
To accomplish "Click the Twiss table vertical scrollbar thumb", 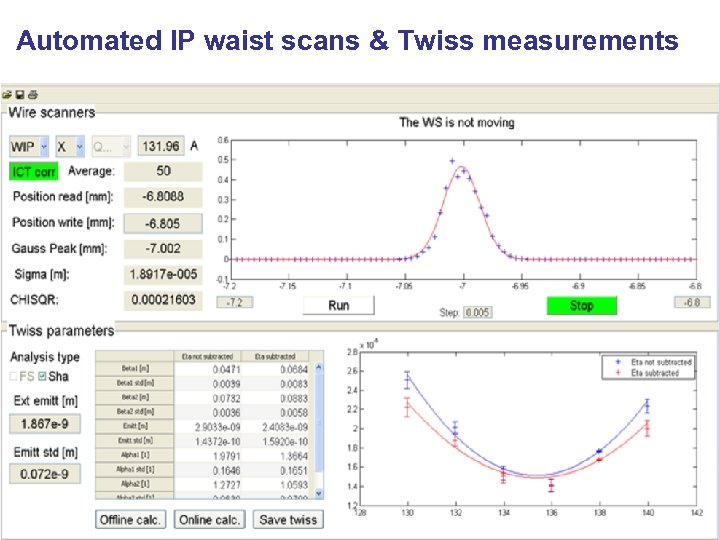I will click(x=319, y=422).
